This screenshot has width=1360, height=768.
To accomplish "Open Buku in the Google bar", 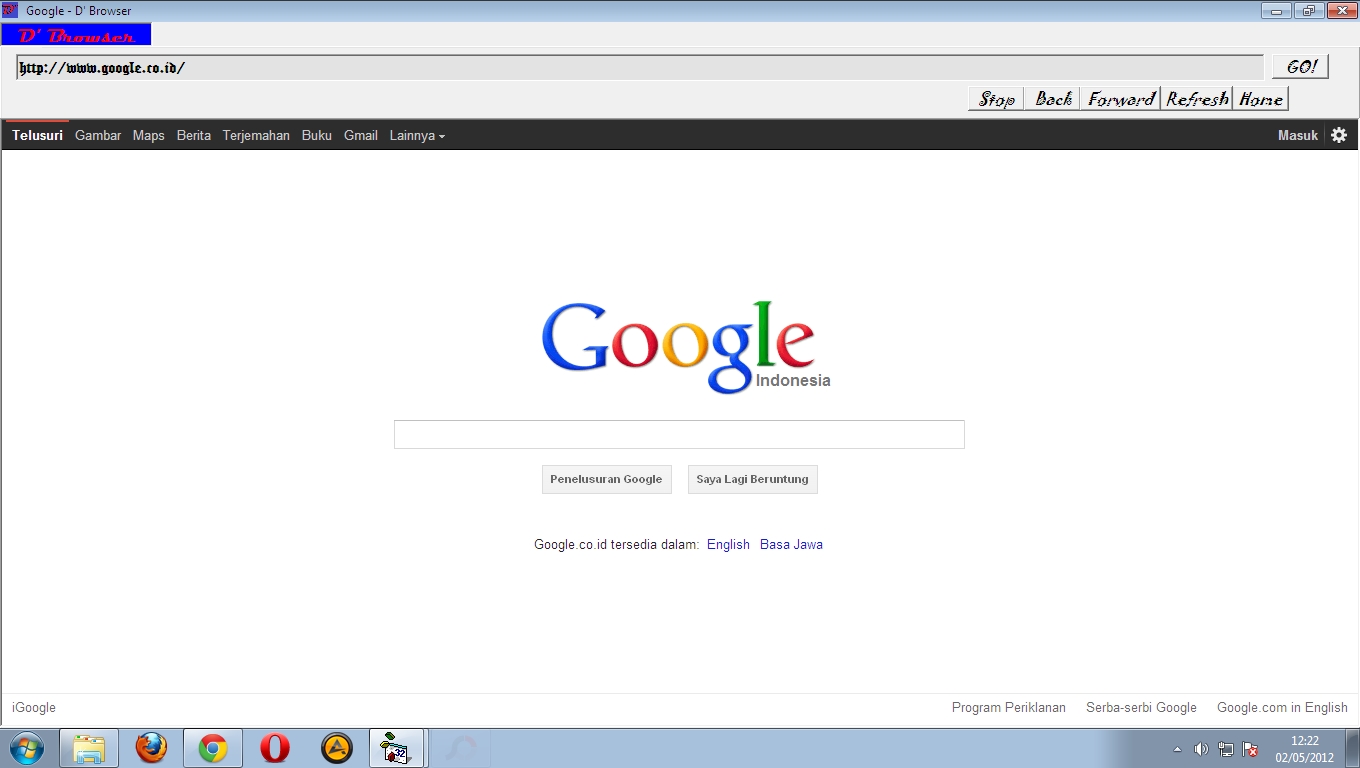I will click(317, 135).
